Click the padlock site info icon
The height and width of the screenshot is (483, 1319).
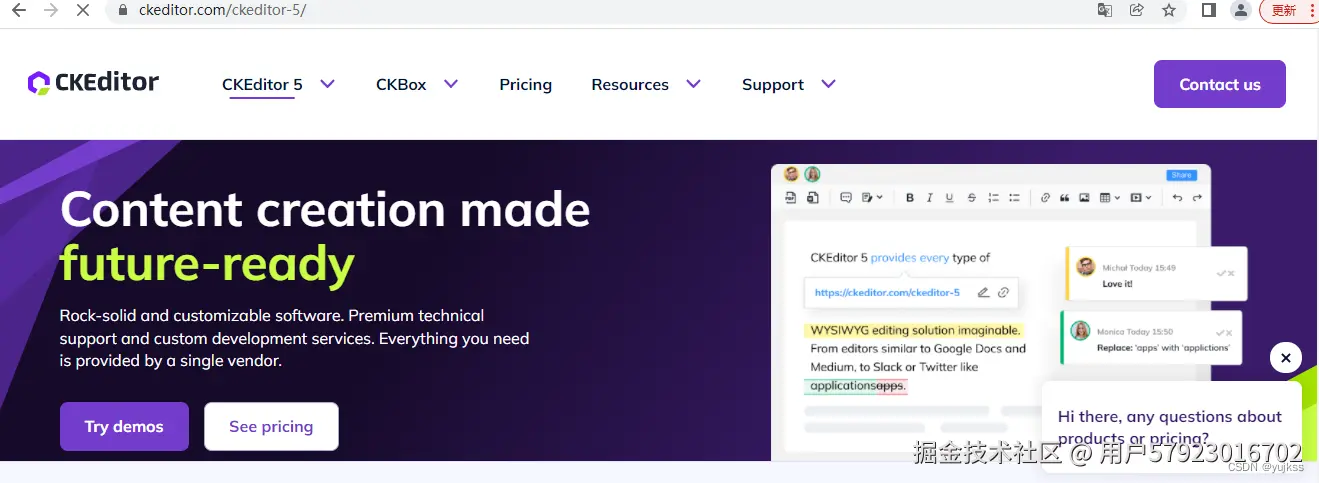pyautogui.click(x=124, y=10)
